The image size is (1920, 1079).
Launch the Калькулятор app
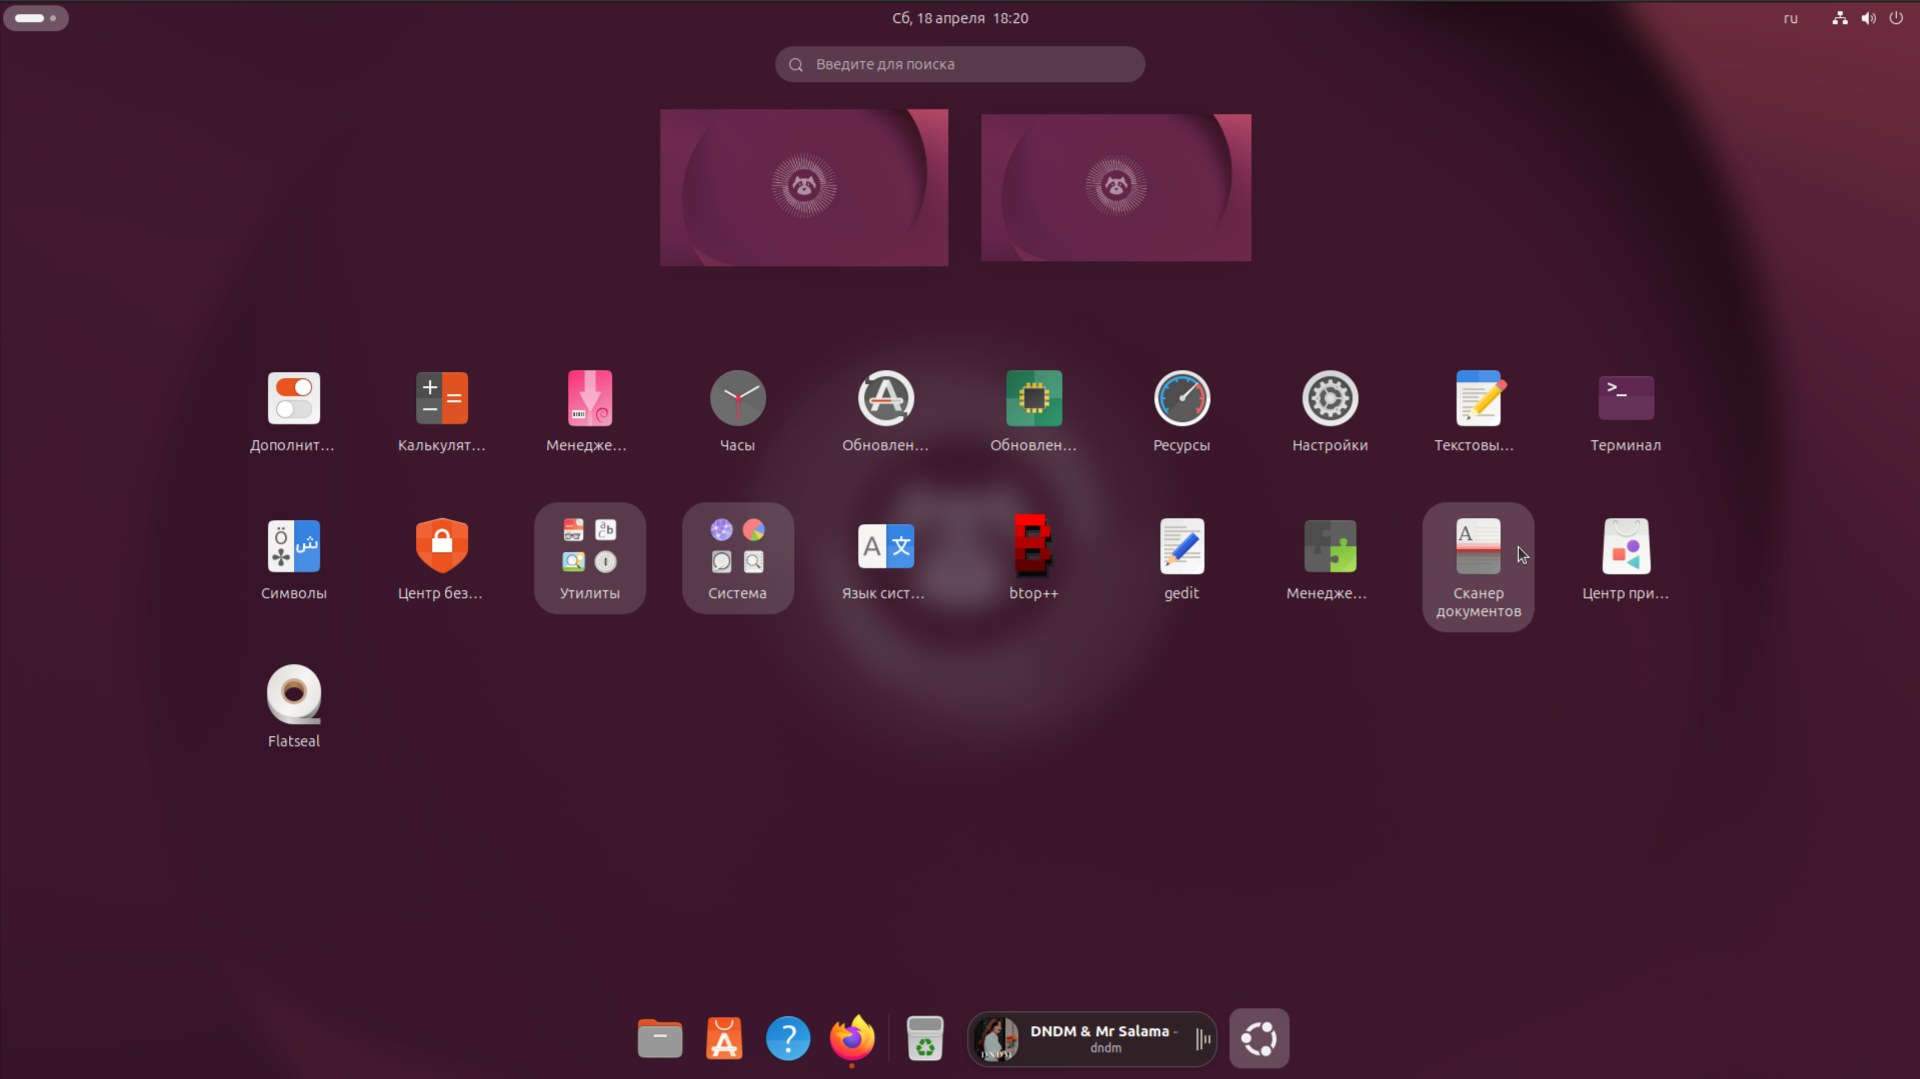click(441, 398)
